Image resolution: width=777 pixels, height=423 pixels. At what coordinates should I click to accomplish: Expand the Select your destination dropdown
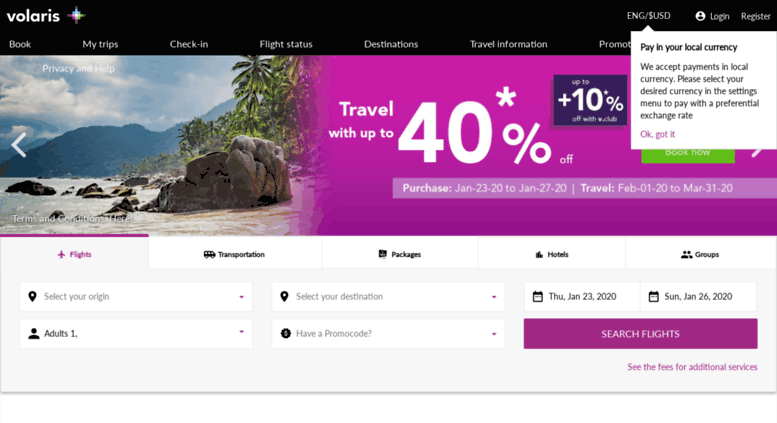pos(388,297)
